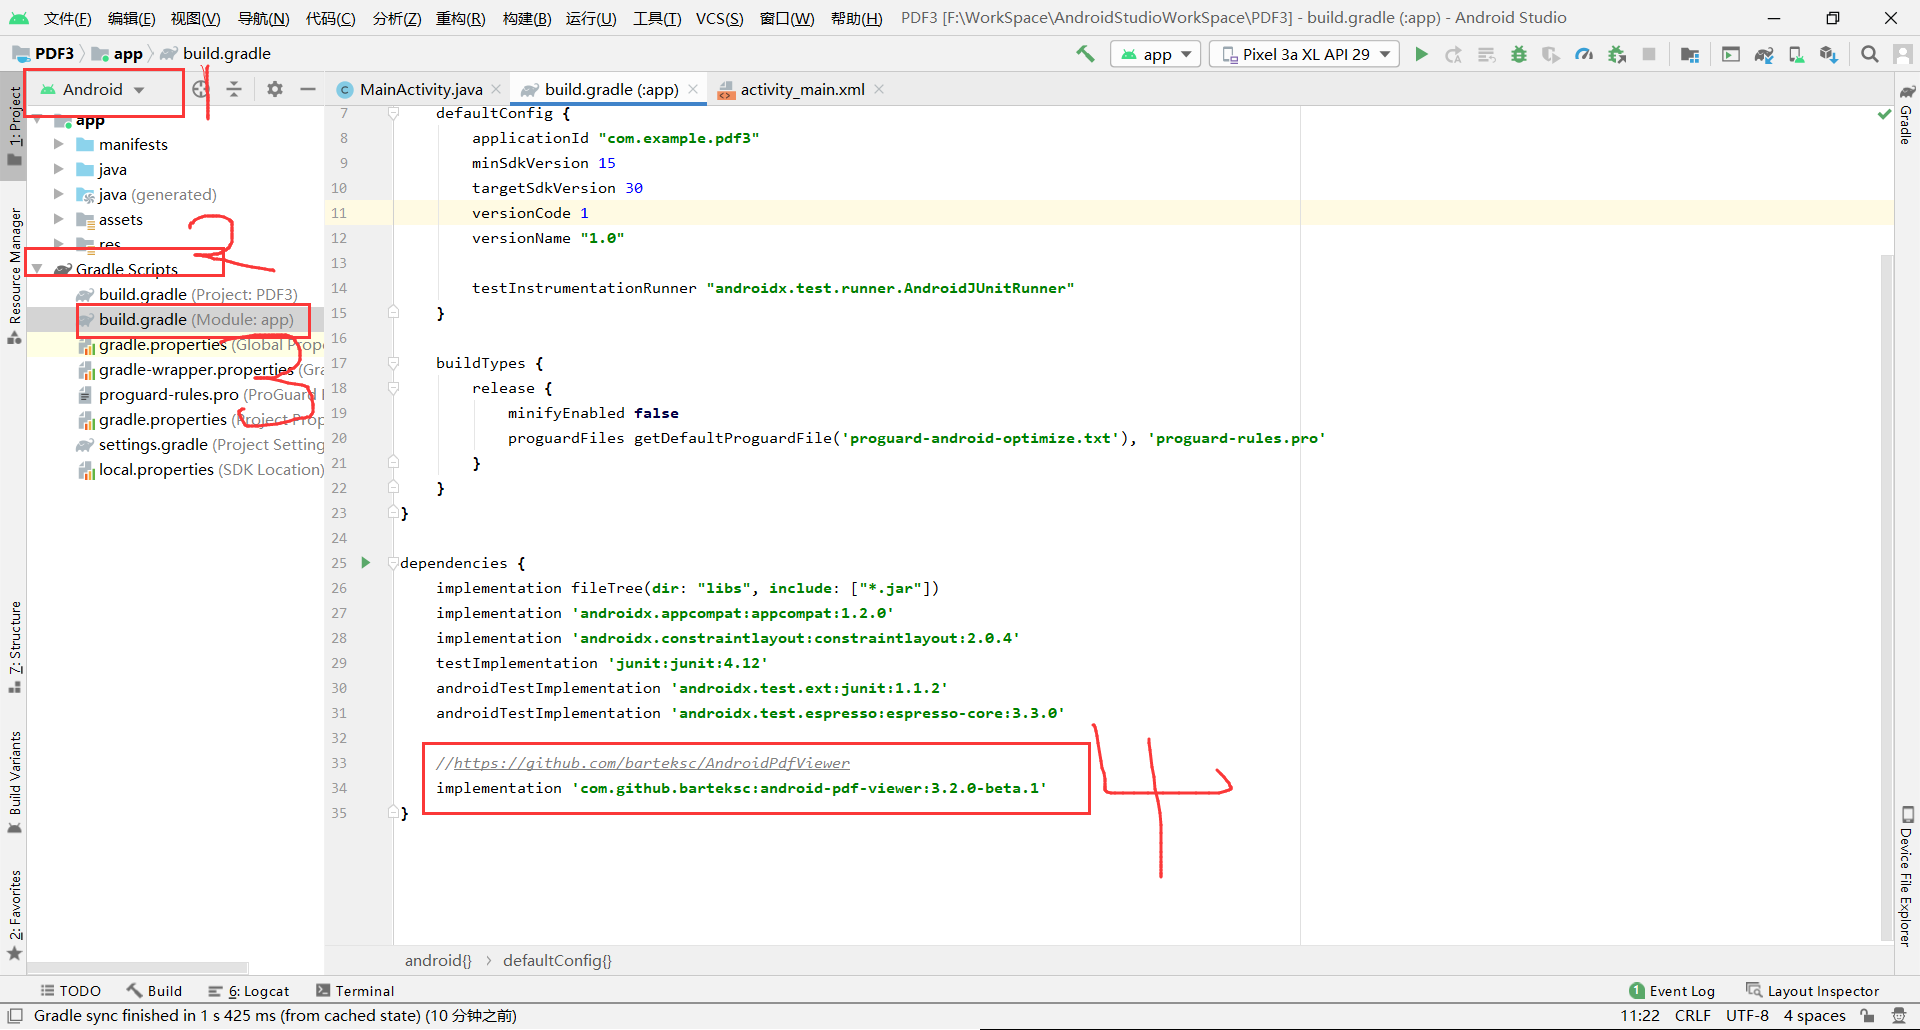Expand the assets folder
Screen dimensions: 1920x1030
59,219
